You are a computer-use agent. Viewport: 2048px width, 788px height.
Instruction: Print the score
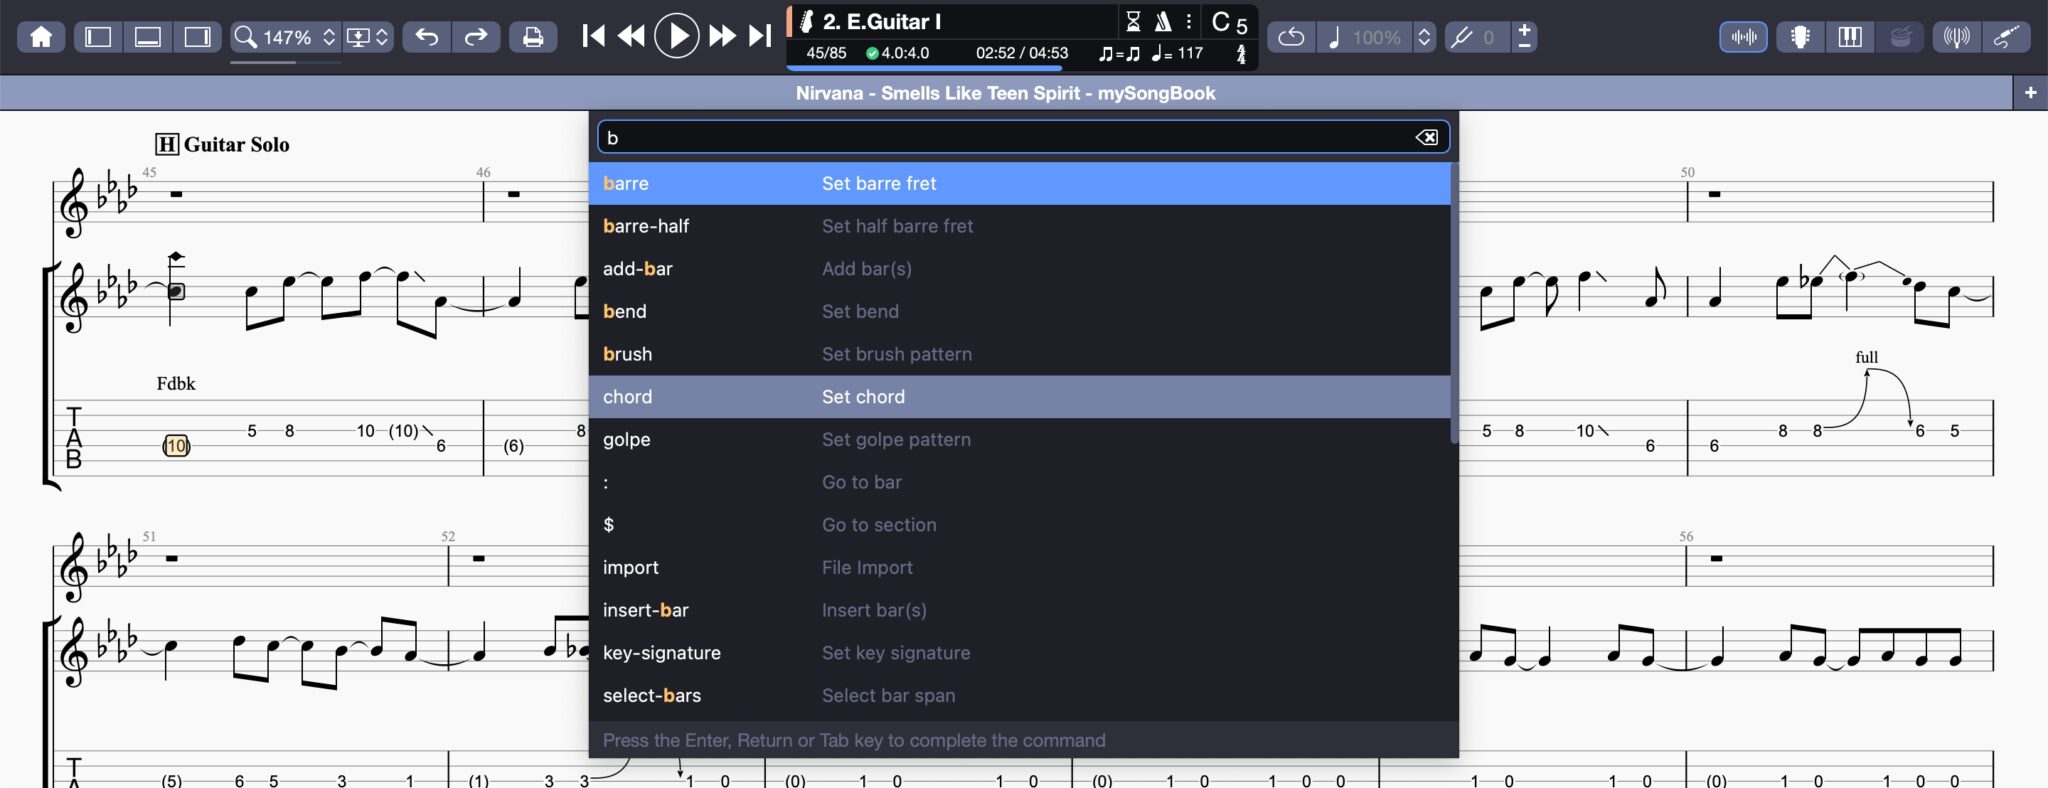click(533, 37)
